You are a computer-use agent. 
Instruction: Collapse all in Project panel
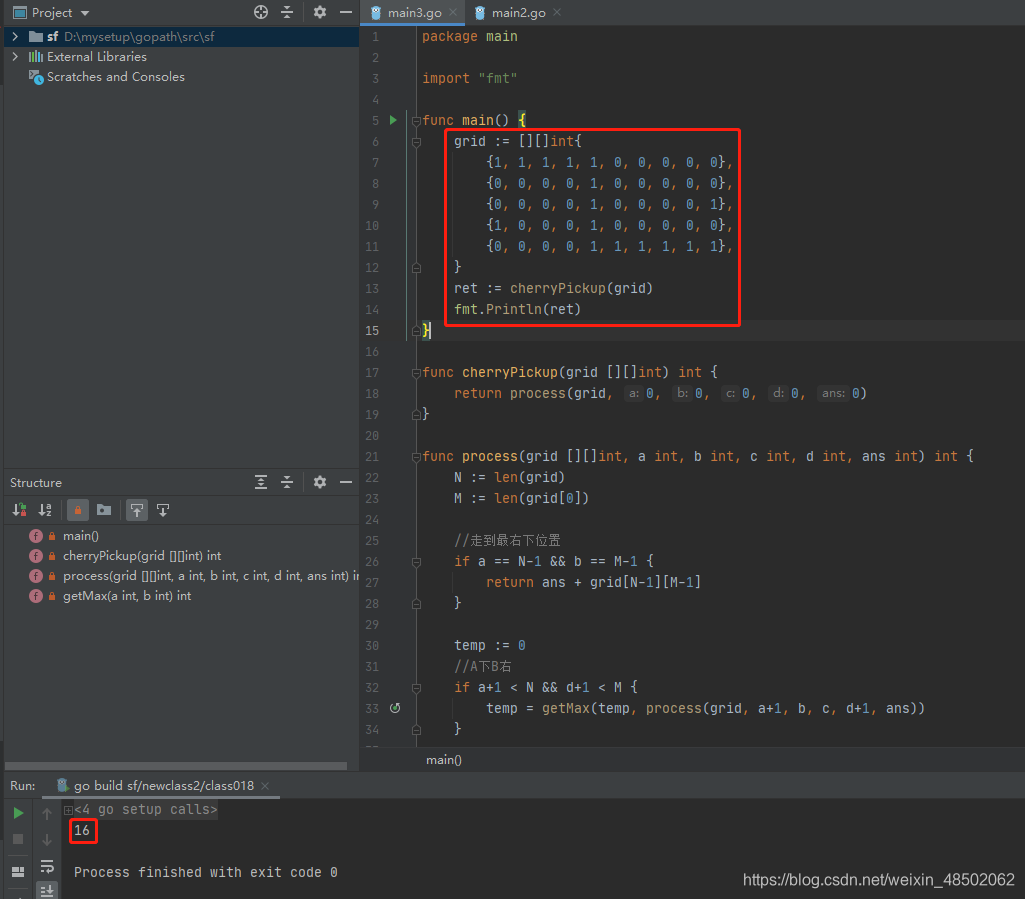click(x=287, y=12)
